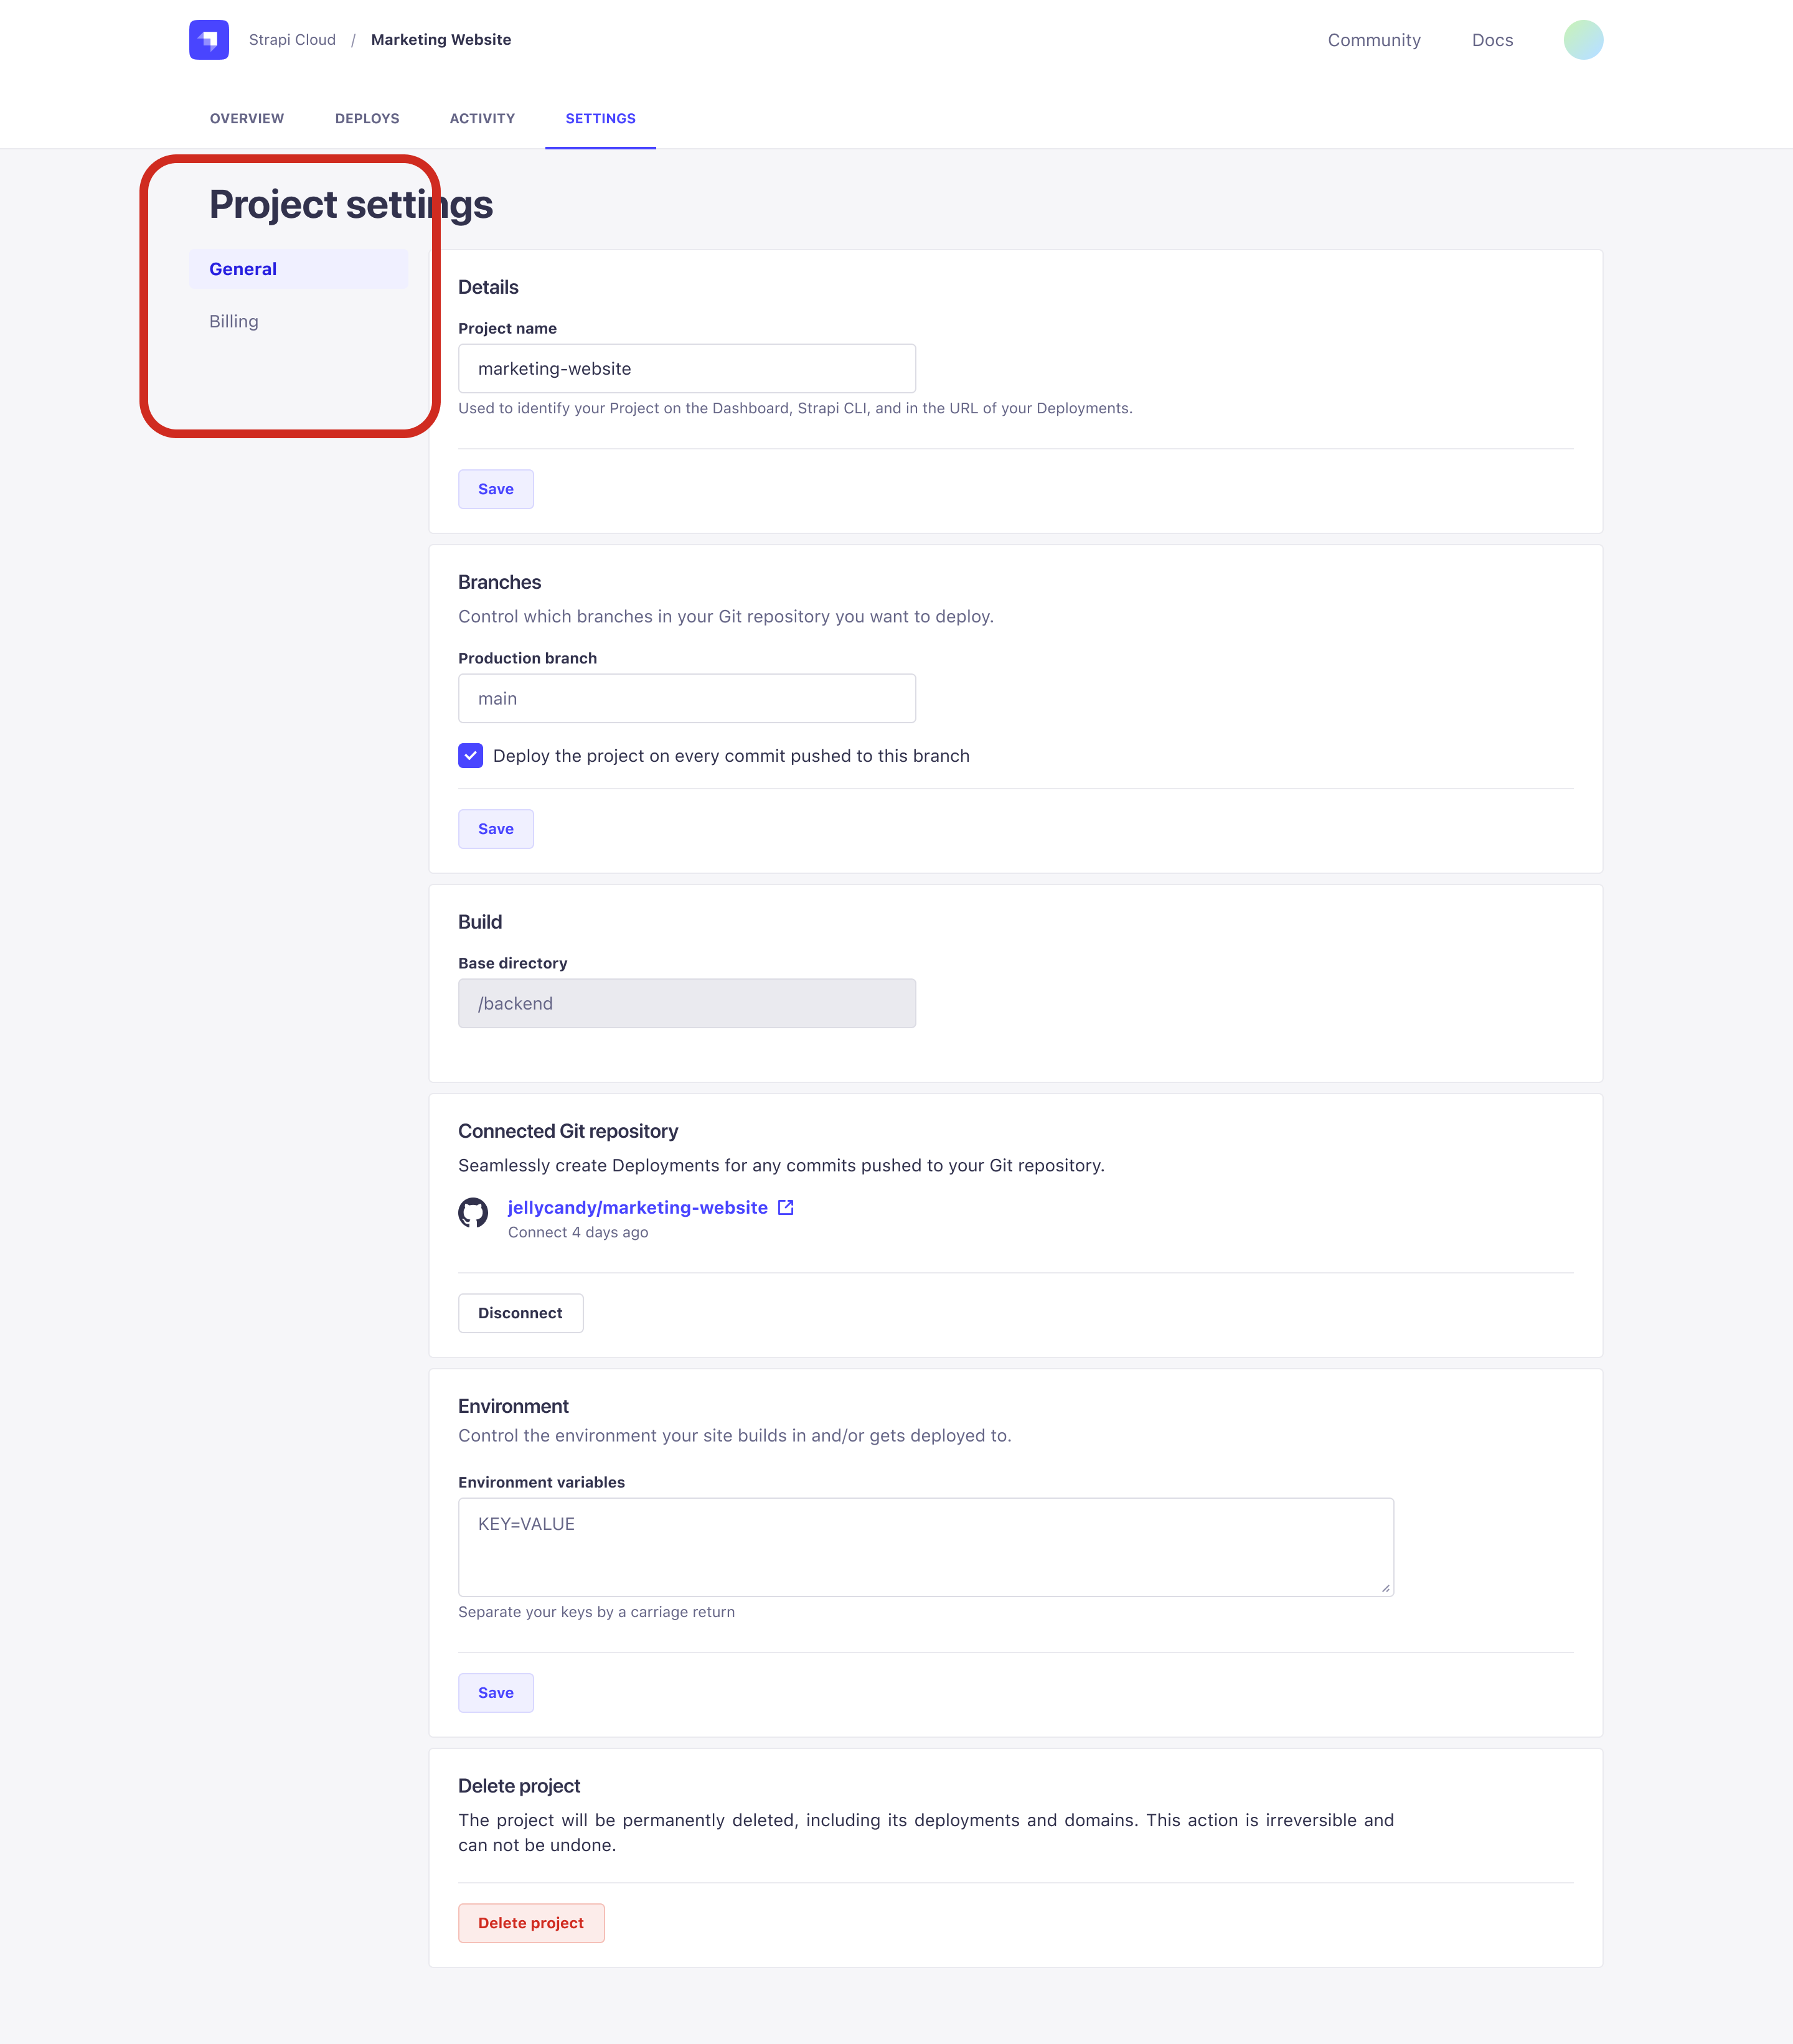
Task: Save the project name changes
Action: pyautogui.click(x=495, y=489)
